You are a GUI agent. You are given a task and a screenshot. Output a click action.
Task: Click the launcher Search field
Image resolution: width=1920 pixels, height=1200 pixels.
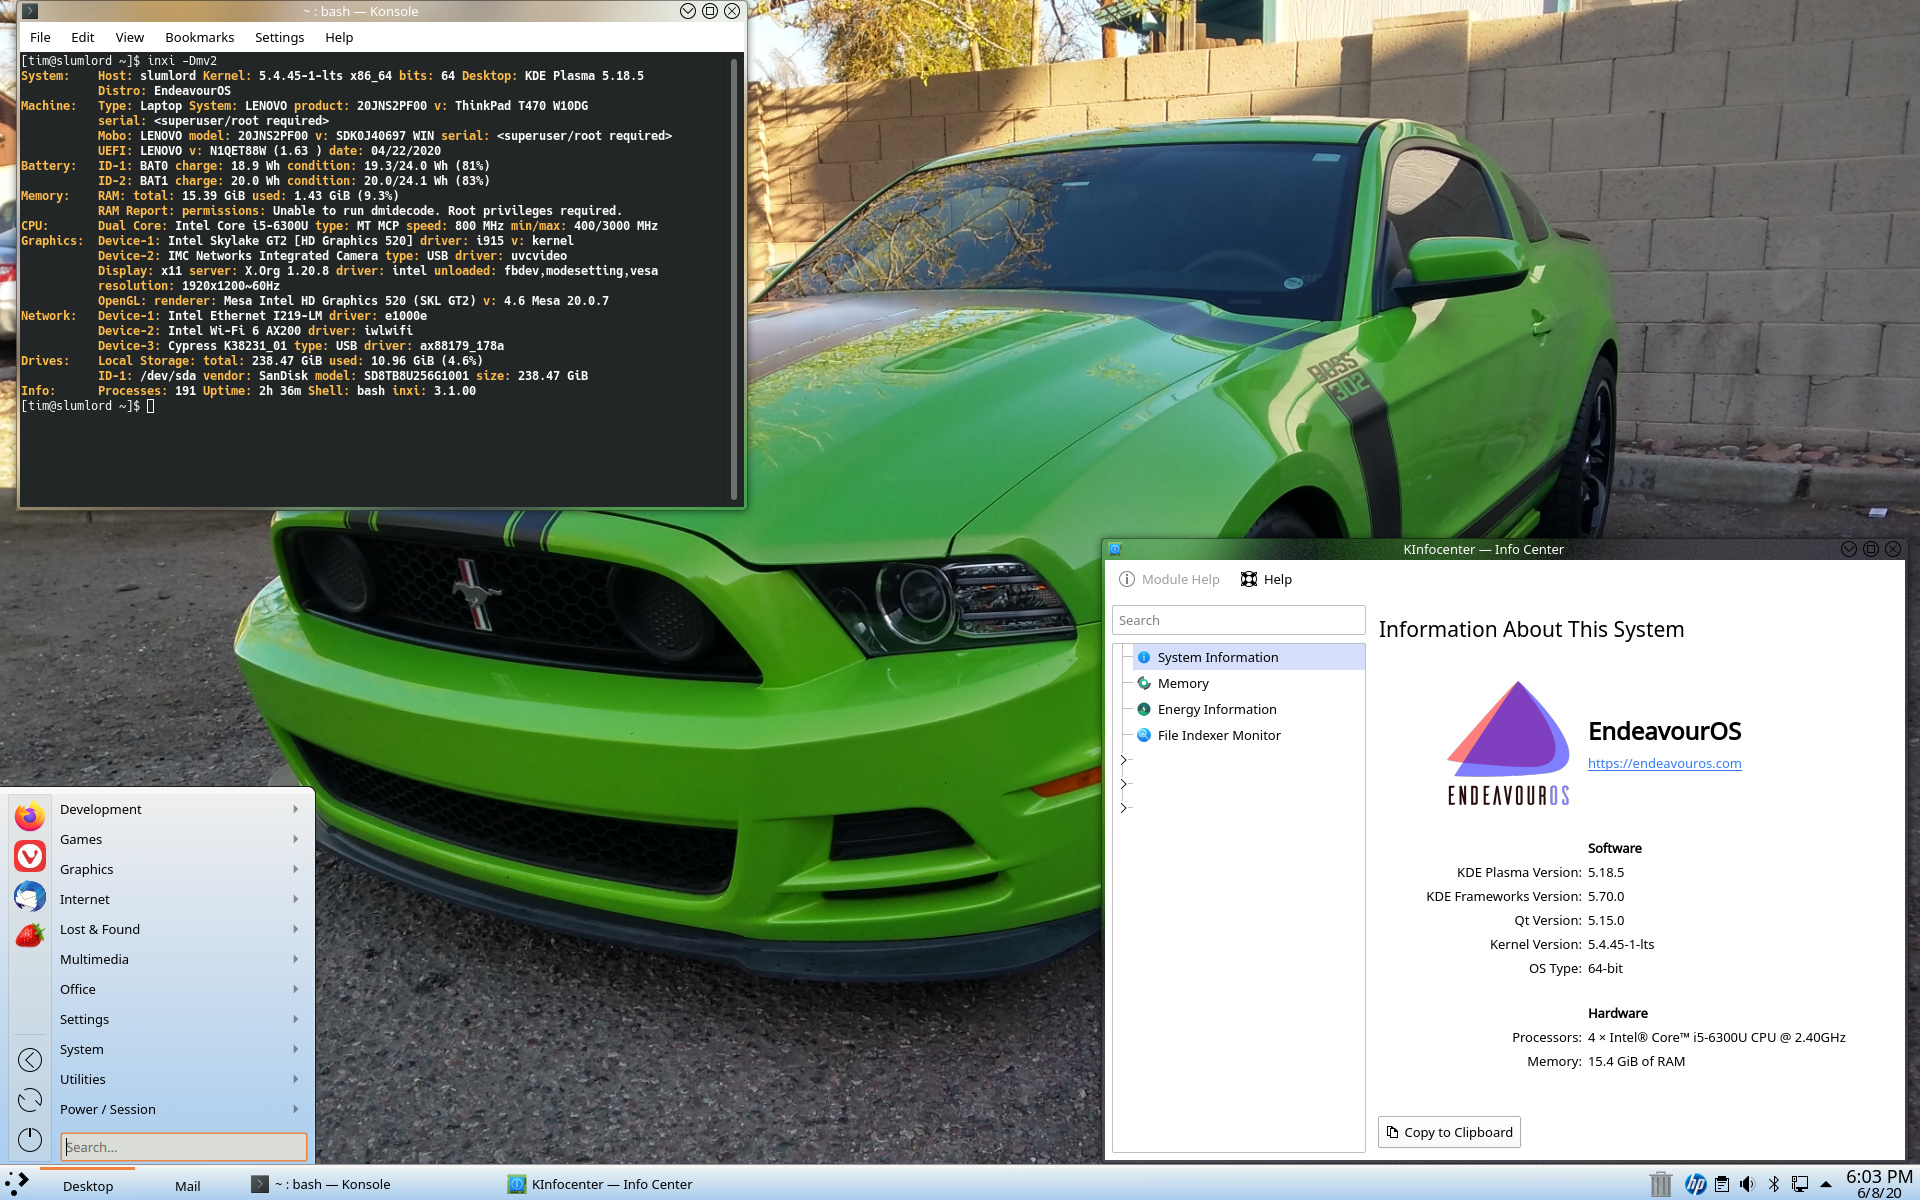pyautogui.click(x=183, y=1147)
